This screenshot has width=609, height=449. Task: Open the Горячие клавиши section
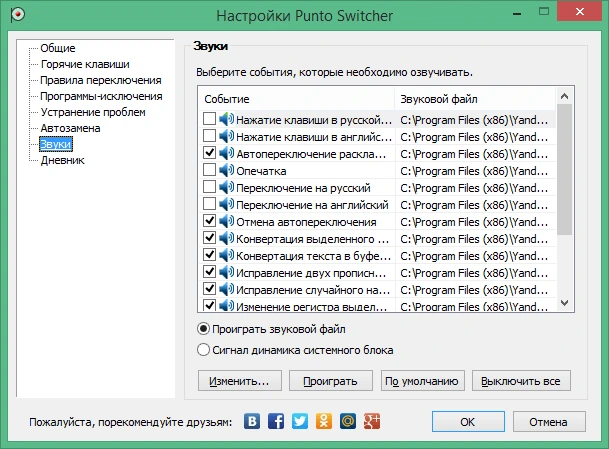(x=85, y=64)
